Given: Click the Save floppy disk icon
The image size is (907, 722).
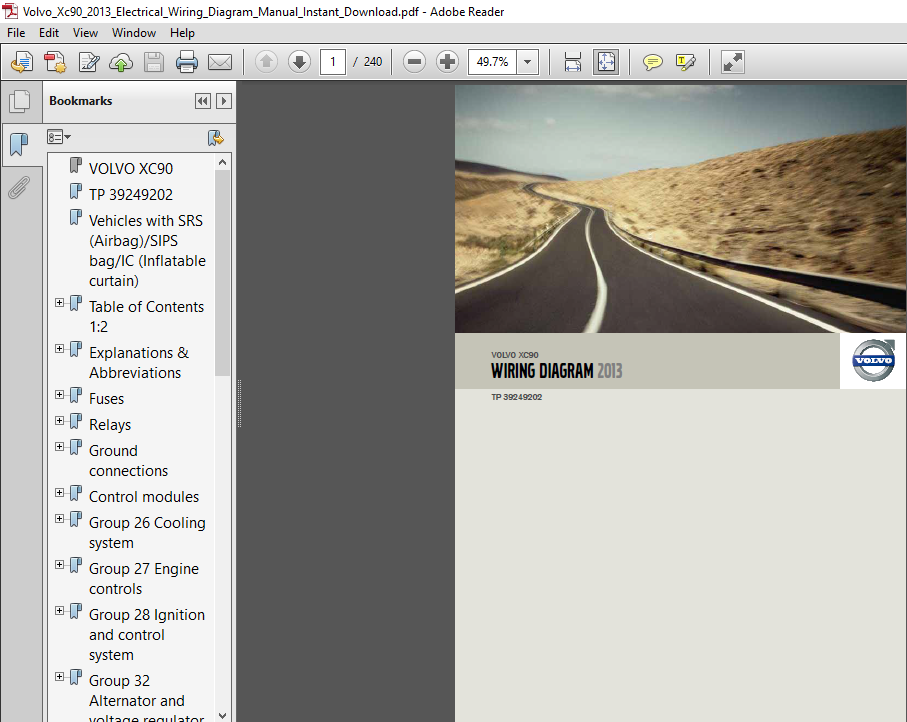Looking at the screenshot, I should 154,62.
